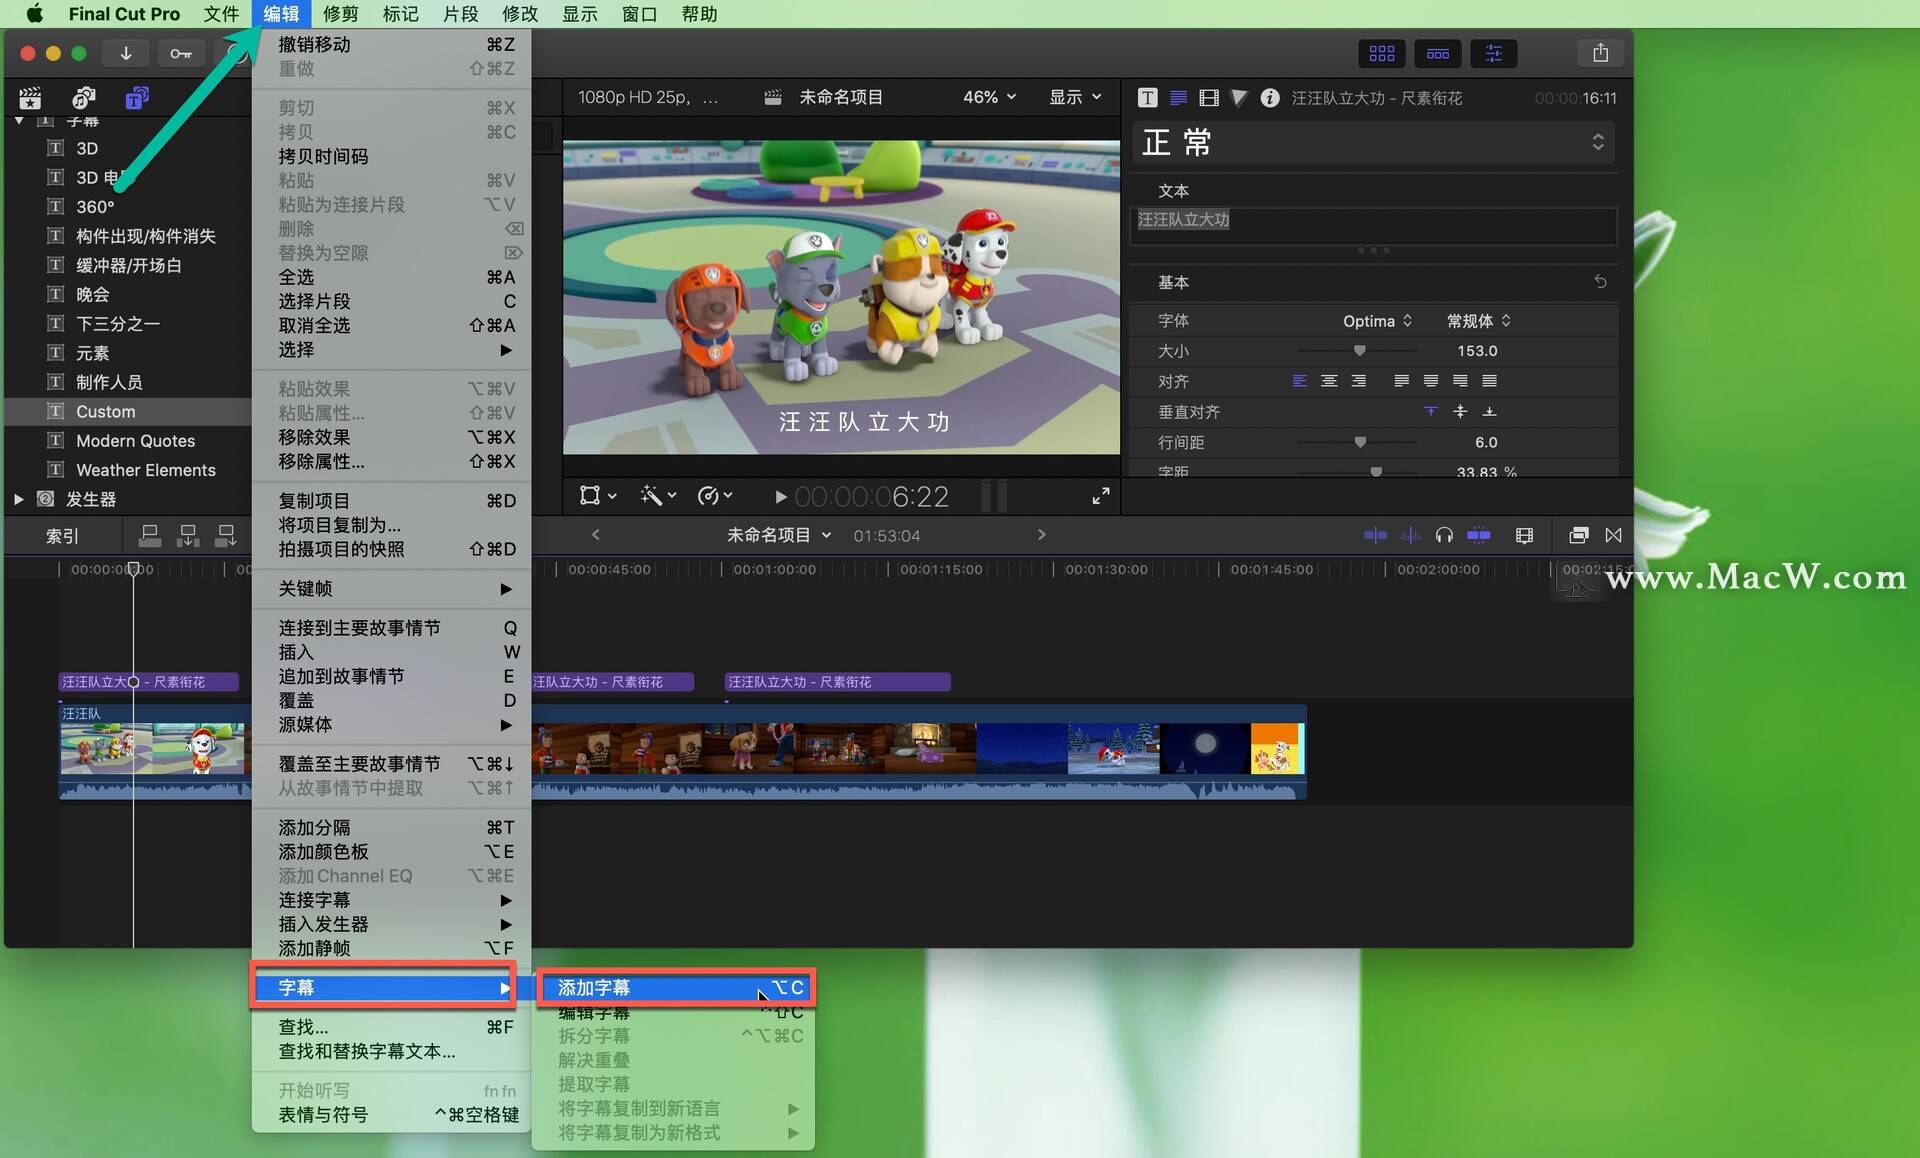Screen dimensions: 1920x1158
Task: Open the keyword editor key icon
Action: 181,53
